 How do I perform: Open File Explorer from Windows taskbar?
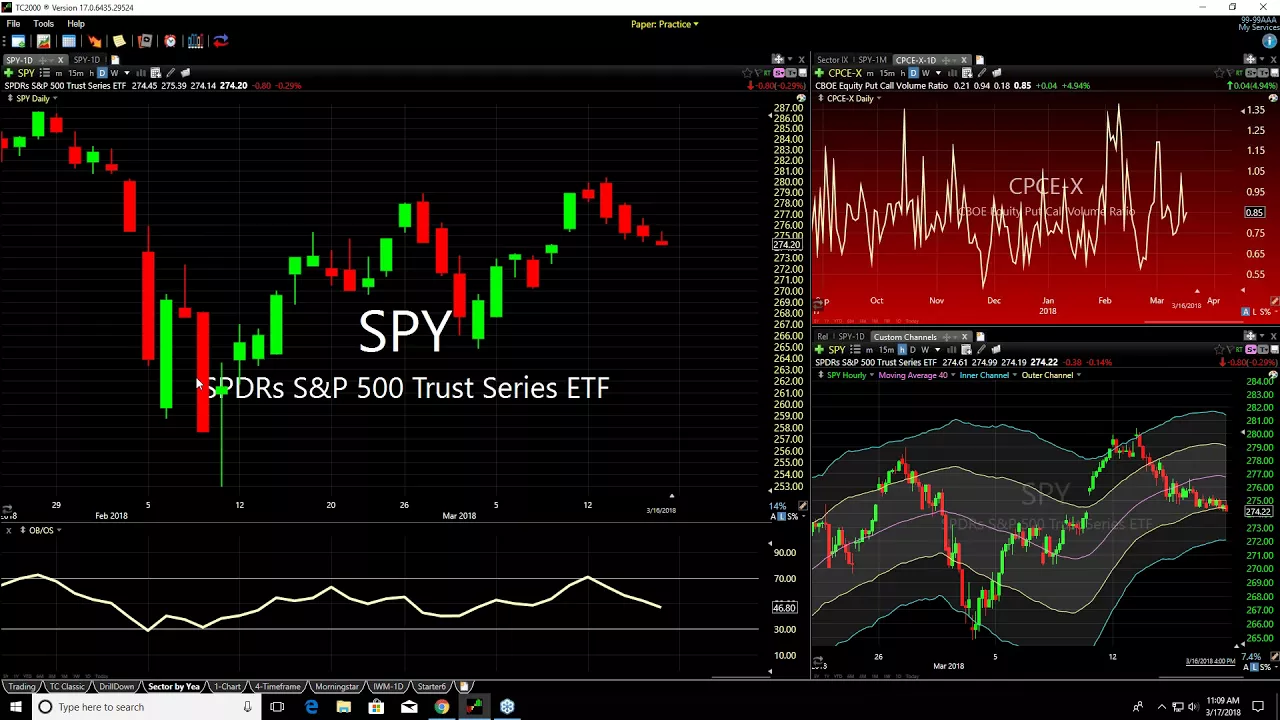point(344,707)
